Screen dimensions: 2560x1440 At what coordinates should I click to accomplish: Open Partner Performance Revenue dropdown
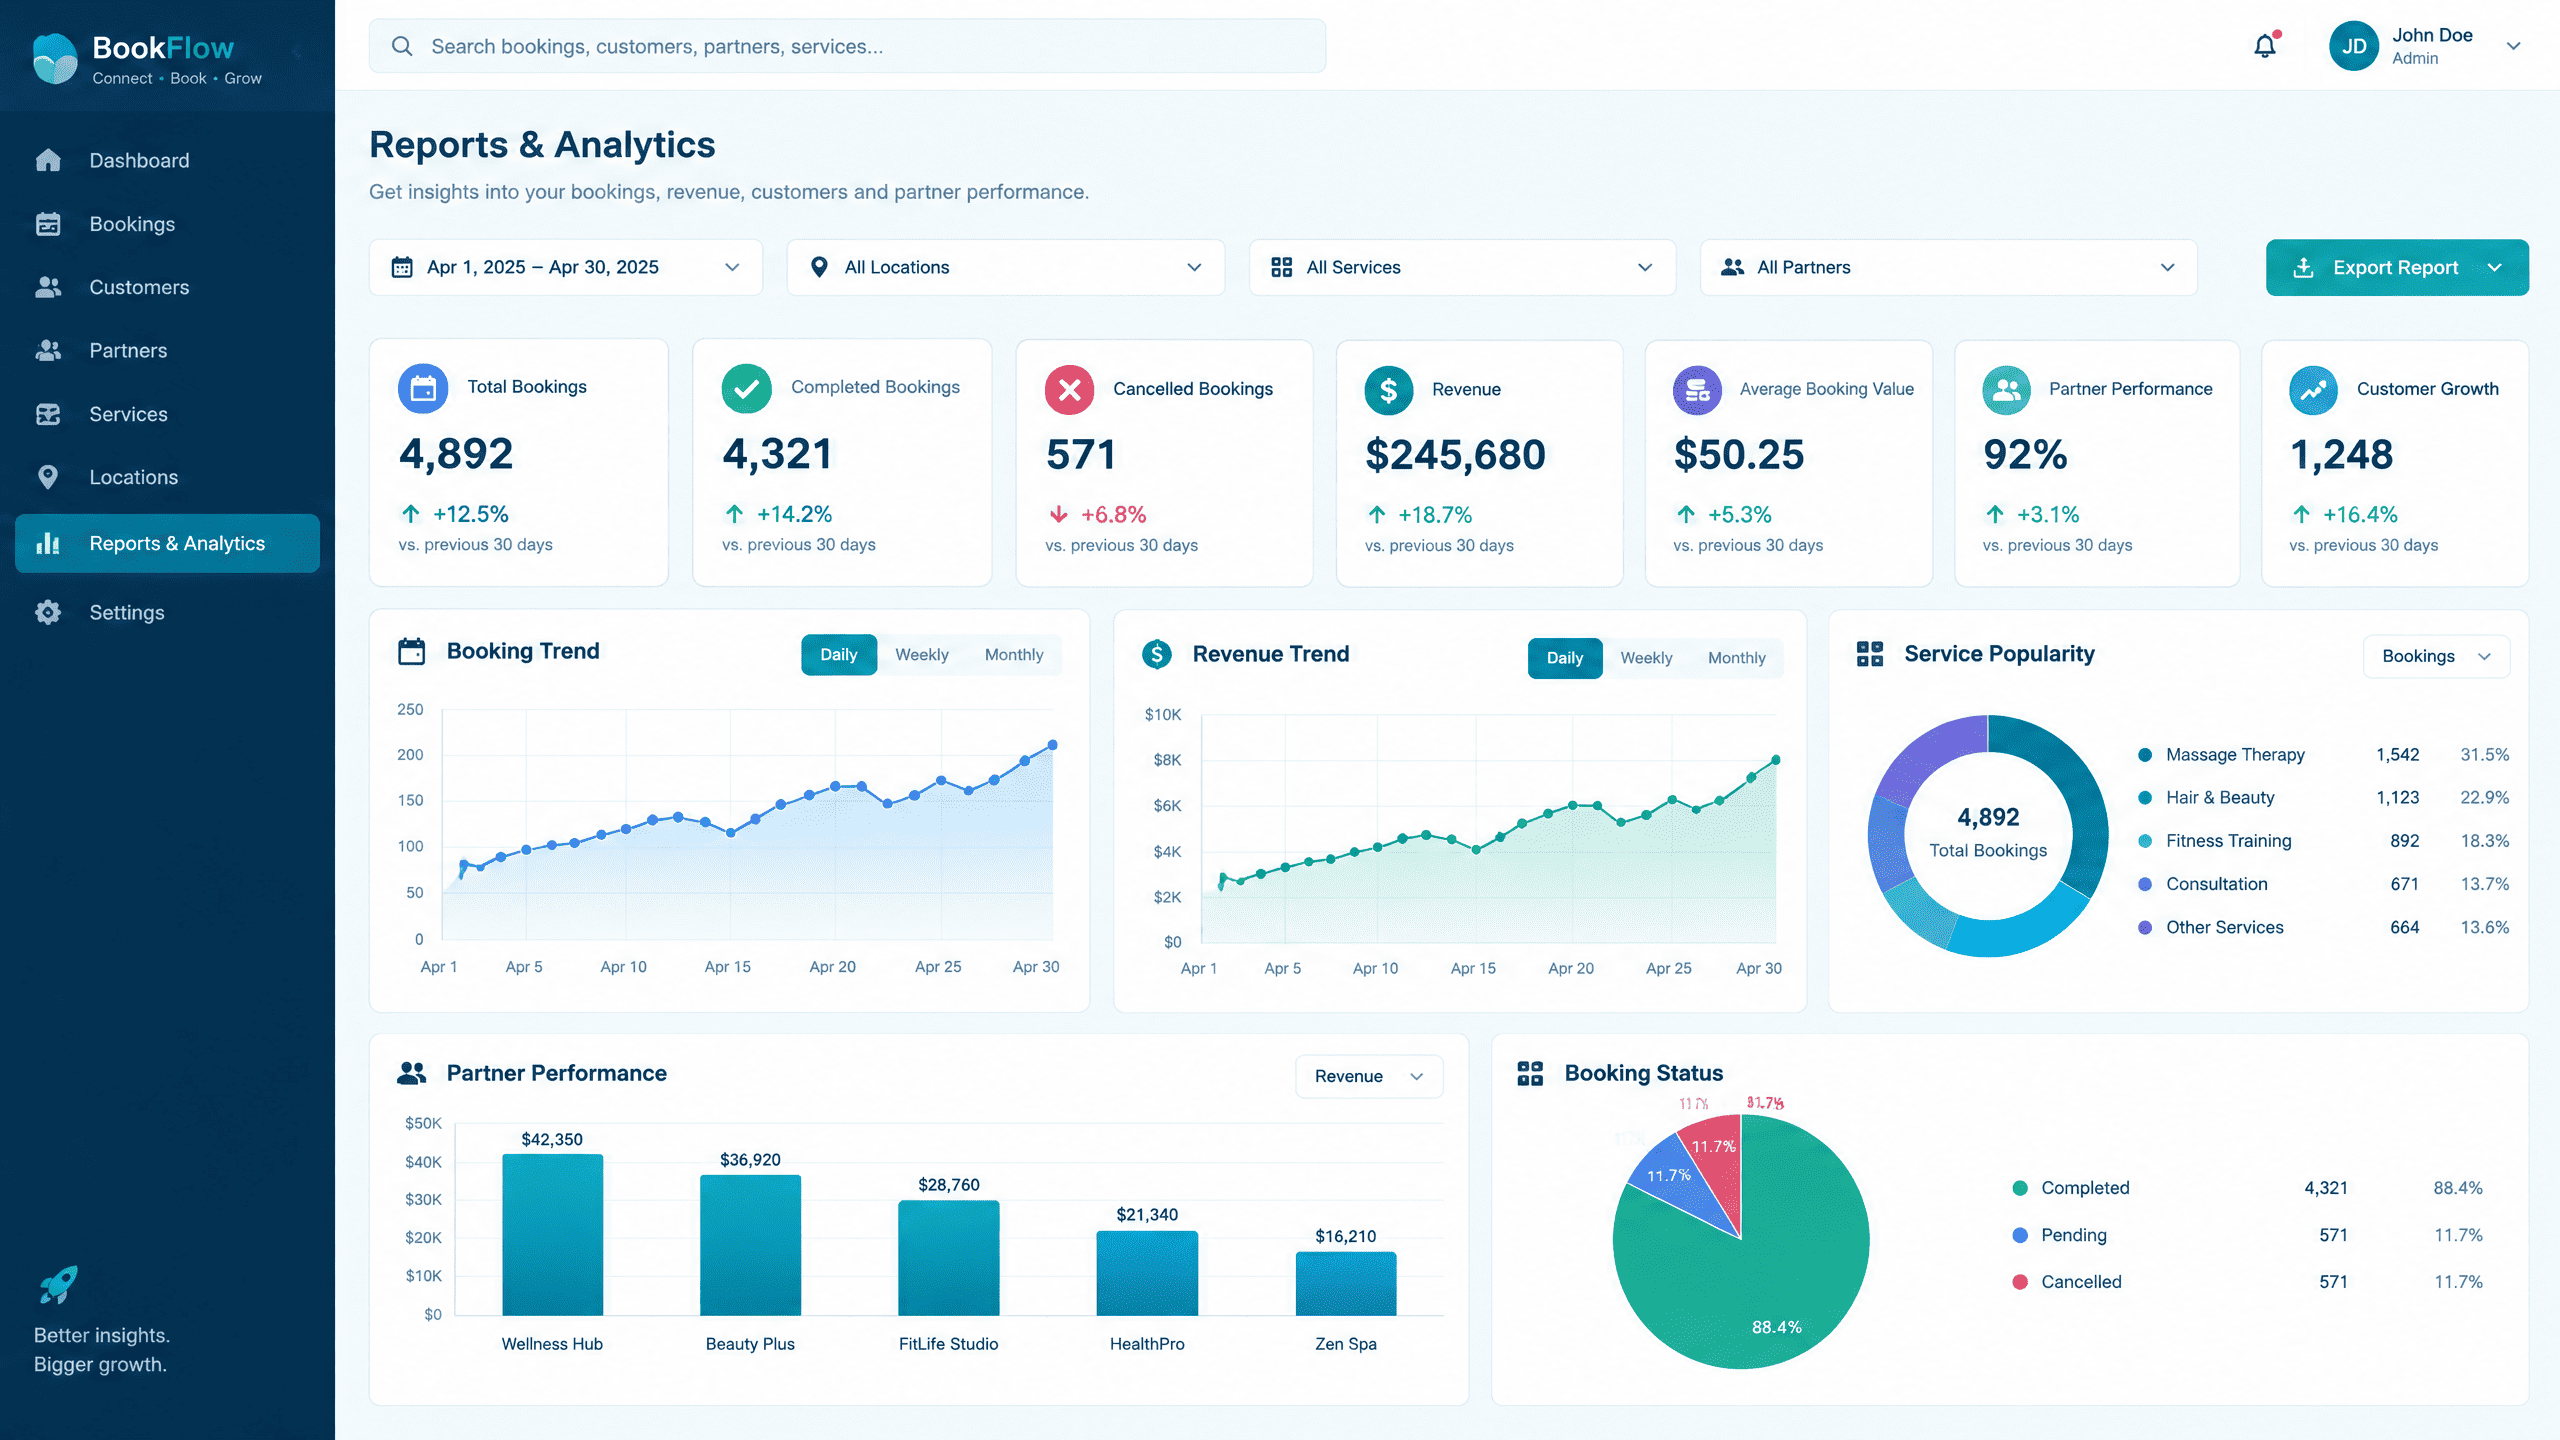(1369, 1076)
